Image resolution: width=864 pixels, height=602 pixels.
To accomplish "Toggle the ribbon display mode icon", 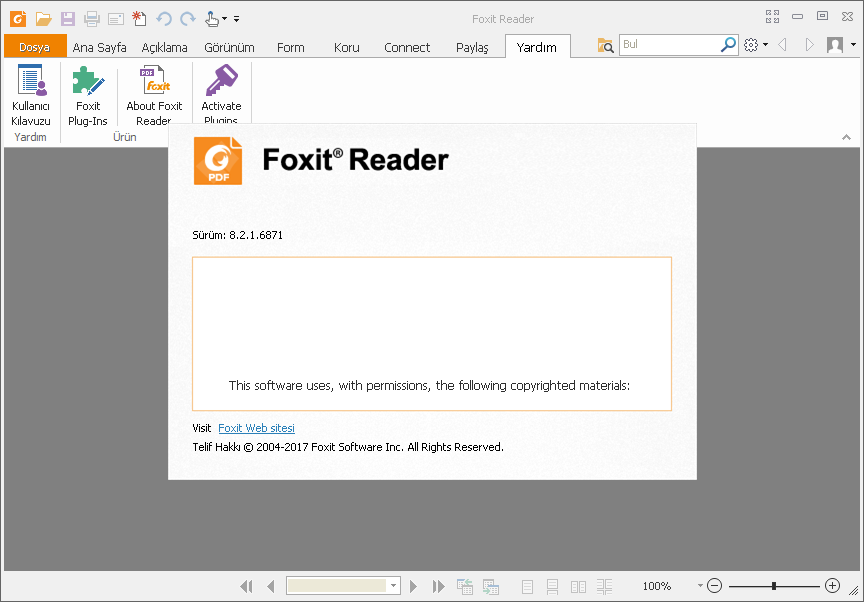I will point(773,17).
